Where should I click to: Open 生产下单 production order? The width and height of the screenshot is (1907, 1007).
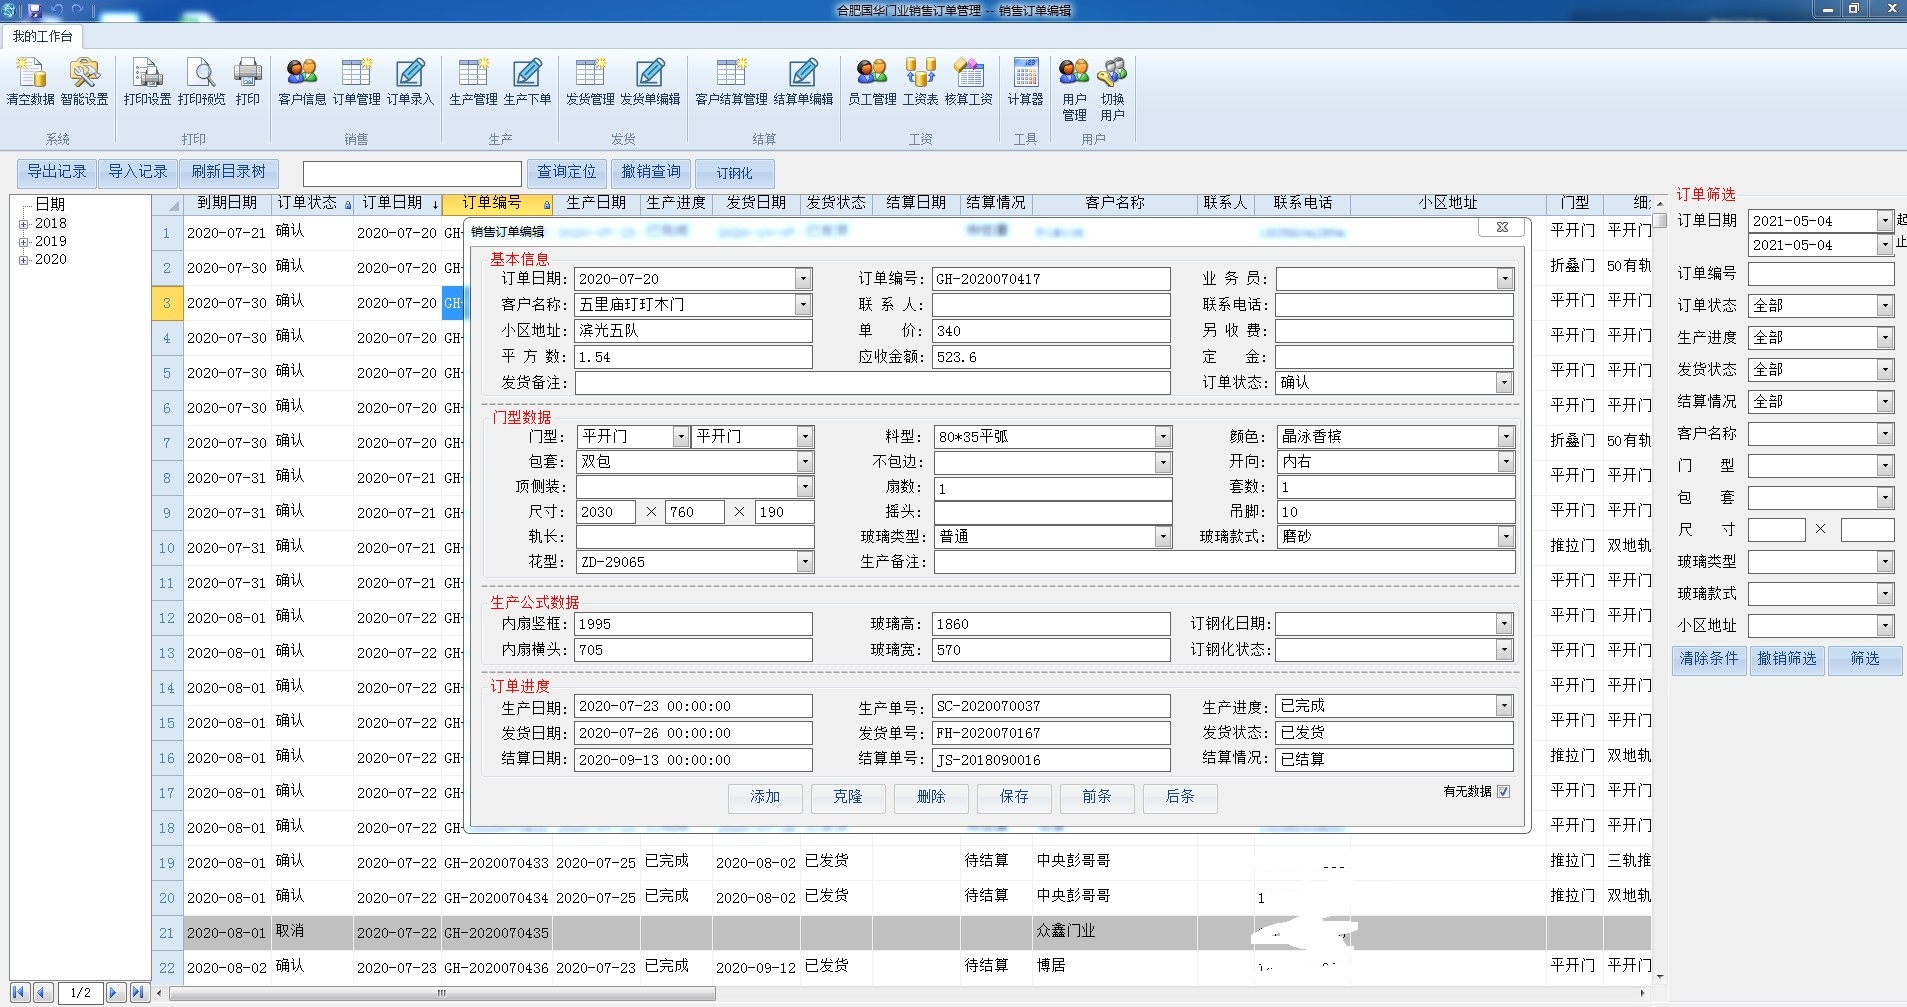[x=527, y=82]
